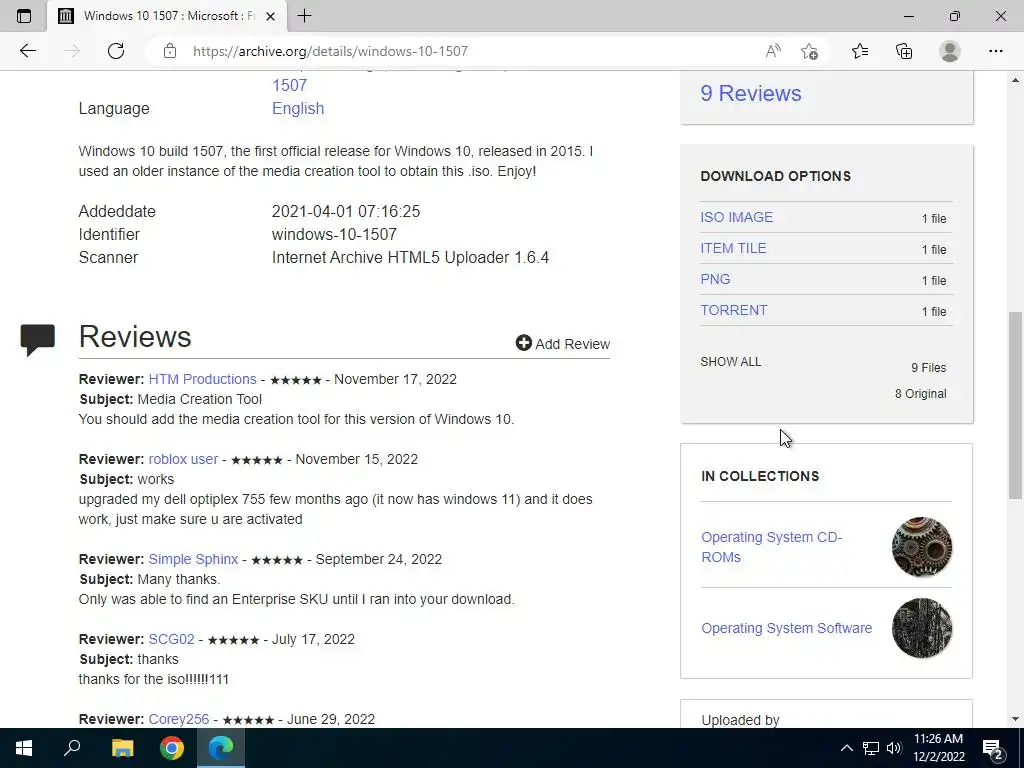The width and height of the screenshot is (1024, 768).
Task: Add this page to favorites star icon
Action: point(809,51)
